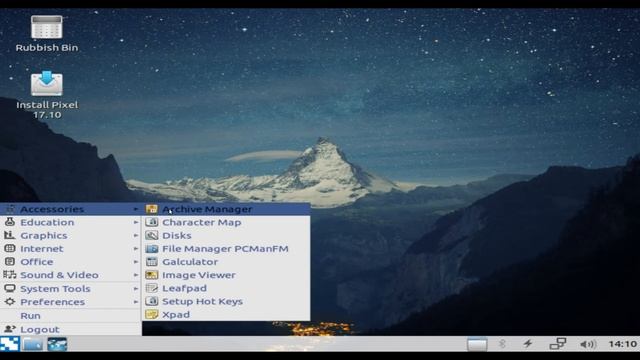Image resolution: width=640 pixels, height=360 pixels.
Task: Click the start menu button in taskbar
Action: point(9,344)
